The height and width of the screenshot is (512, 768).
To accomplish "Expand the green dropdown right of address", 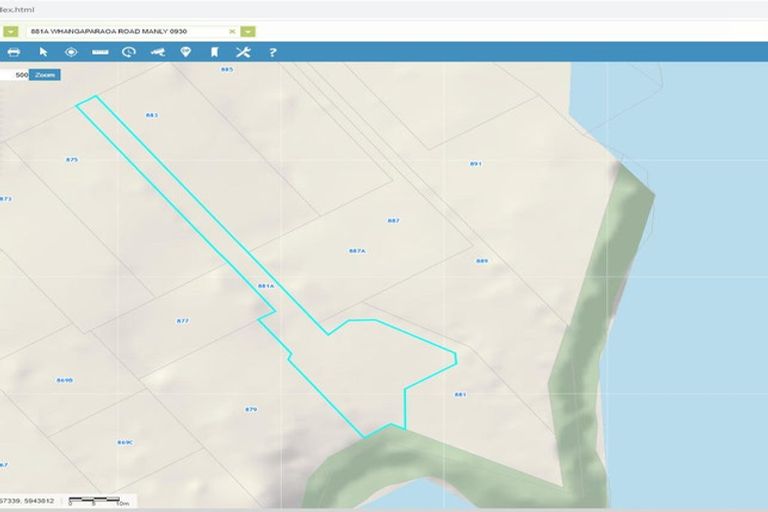I will coord(248,31).
